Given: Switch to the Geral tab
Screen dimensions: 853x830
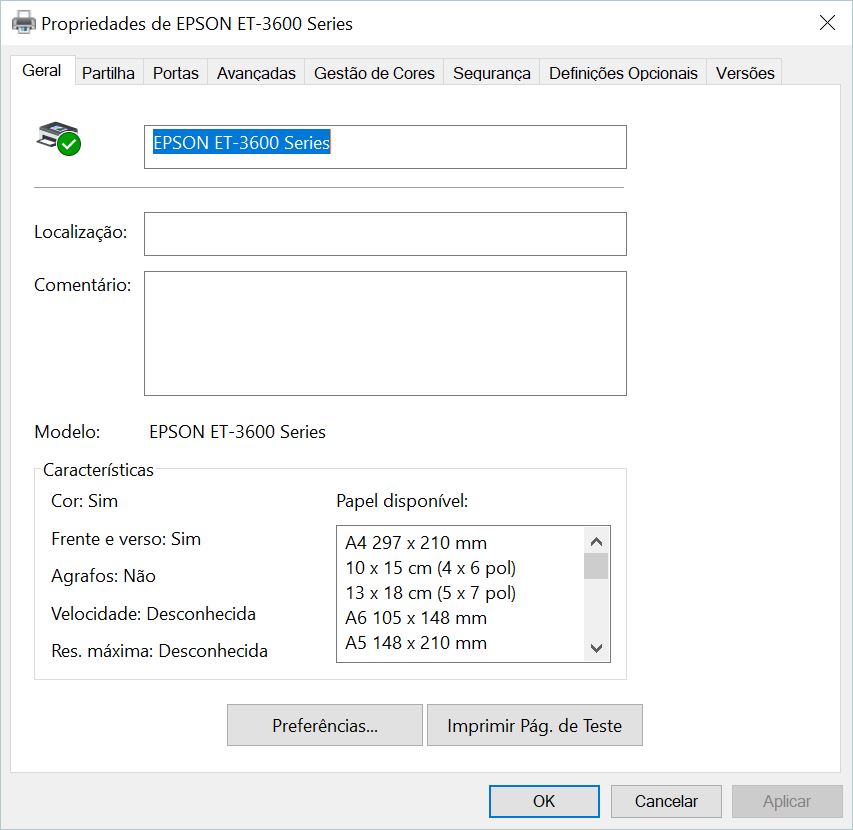Looking at the screenshot, I should pos(42,71).
